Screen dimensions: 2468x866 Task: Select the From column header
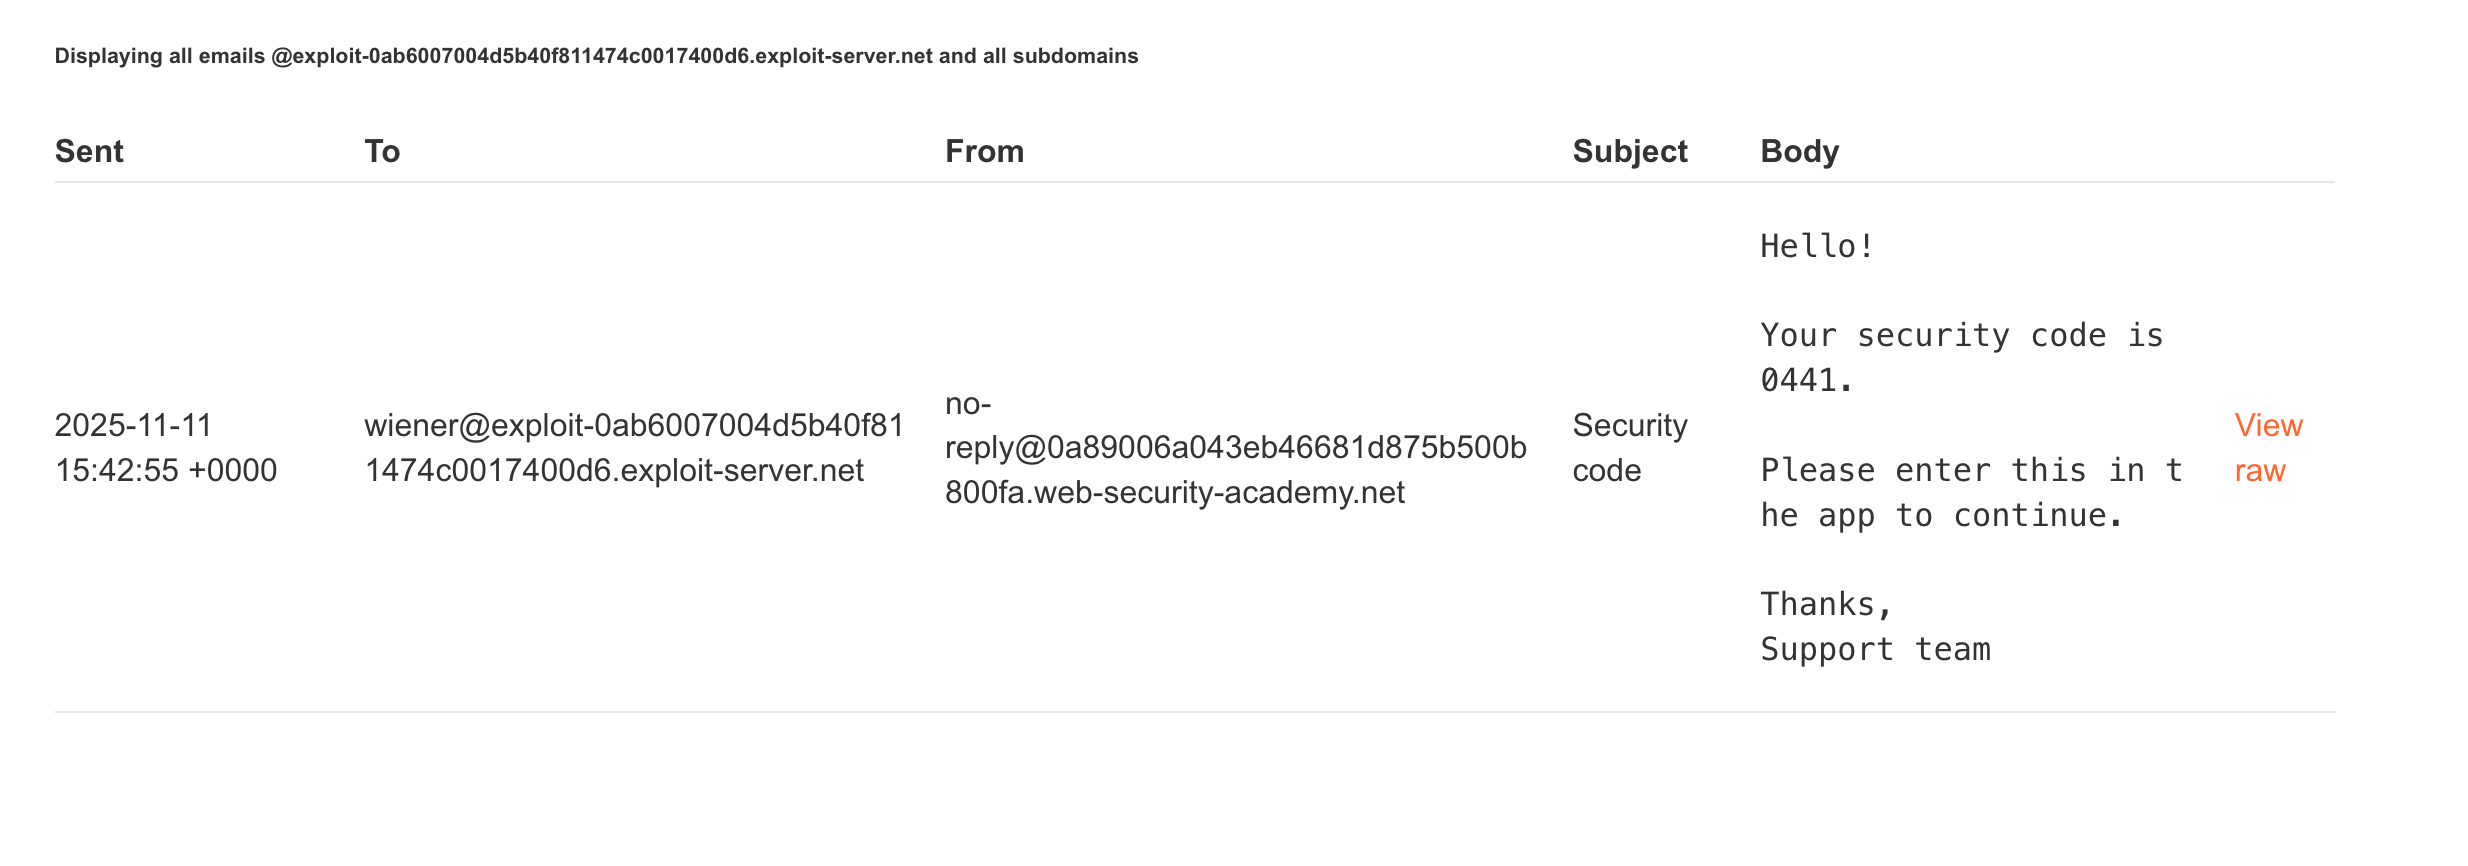point(984,151)
